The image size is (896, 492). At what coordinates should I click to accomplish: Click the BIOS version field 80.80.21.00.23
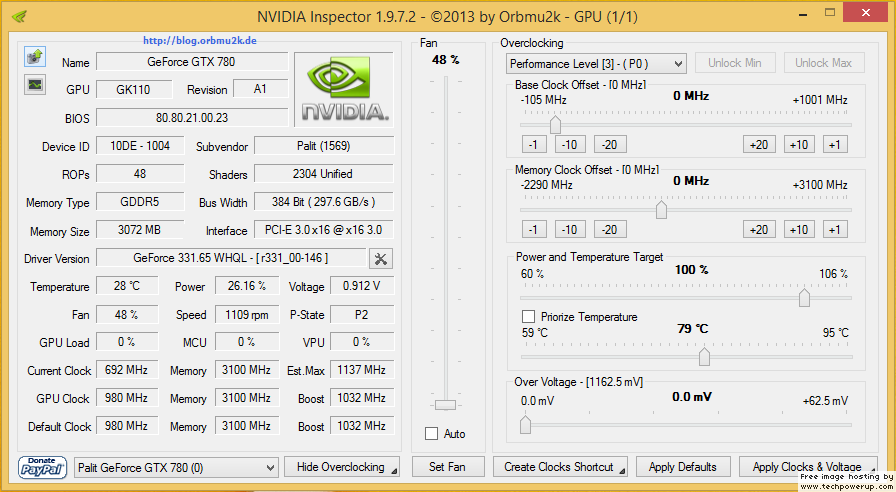coord(191,118)
